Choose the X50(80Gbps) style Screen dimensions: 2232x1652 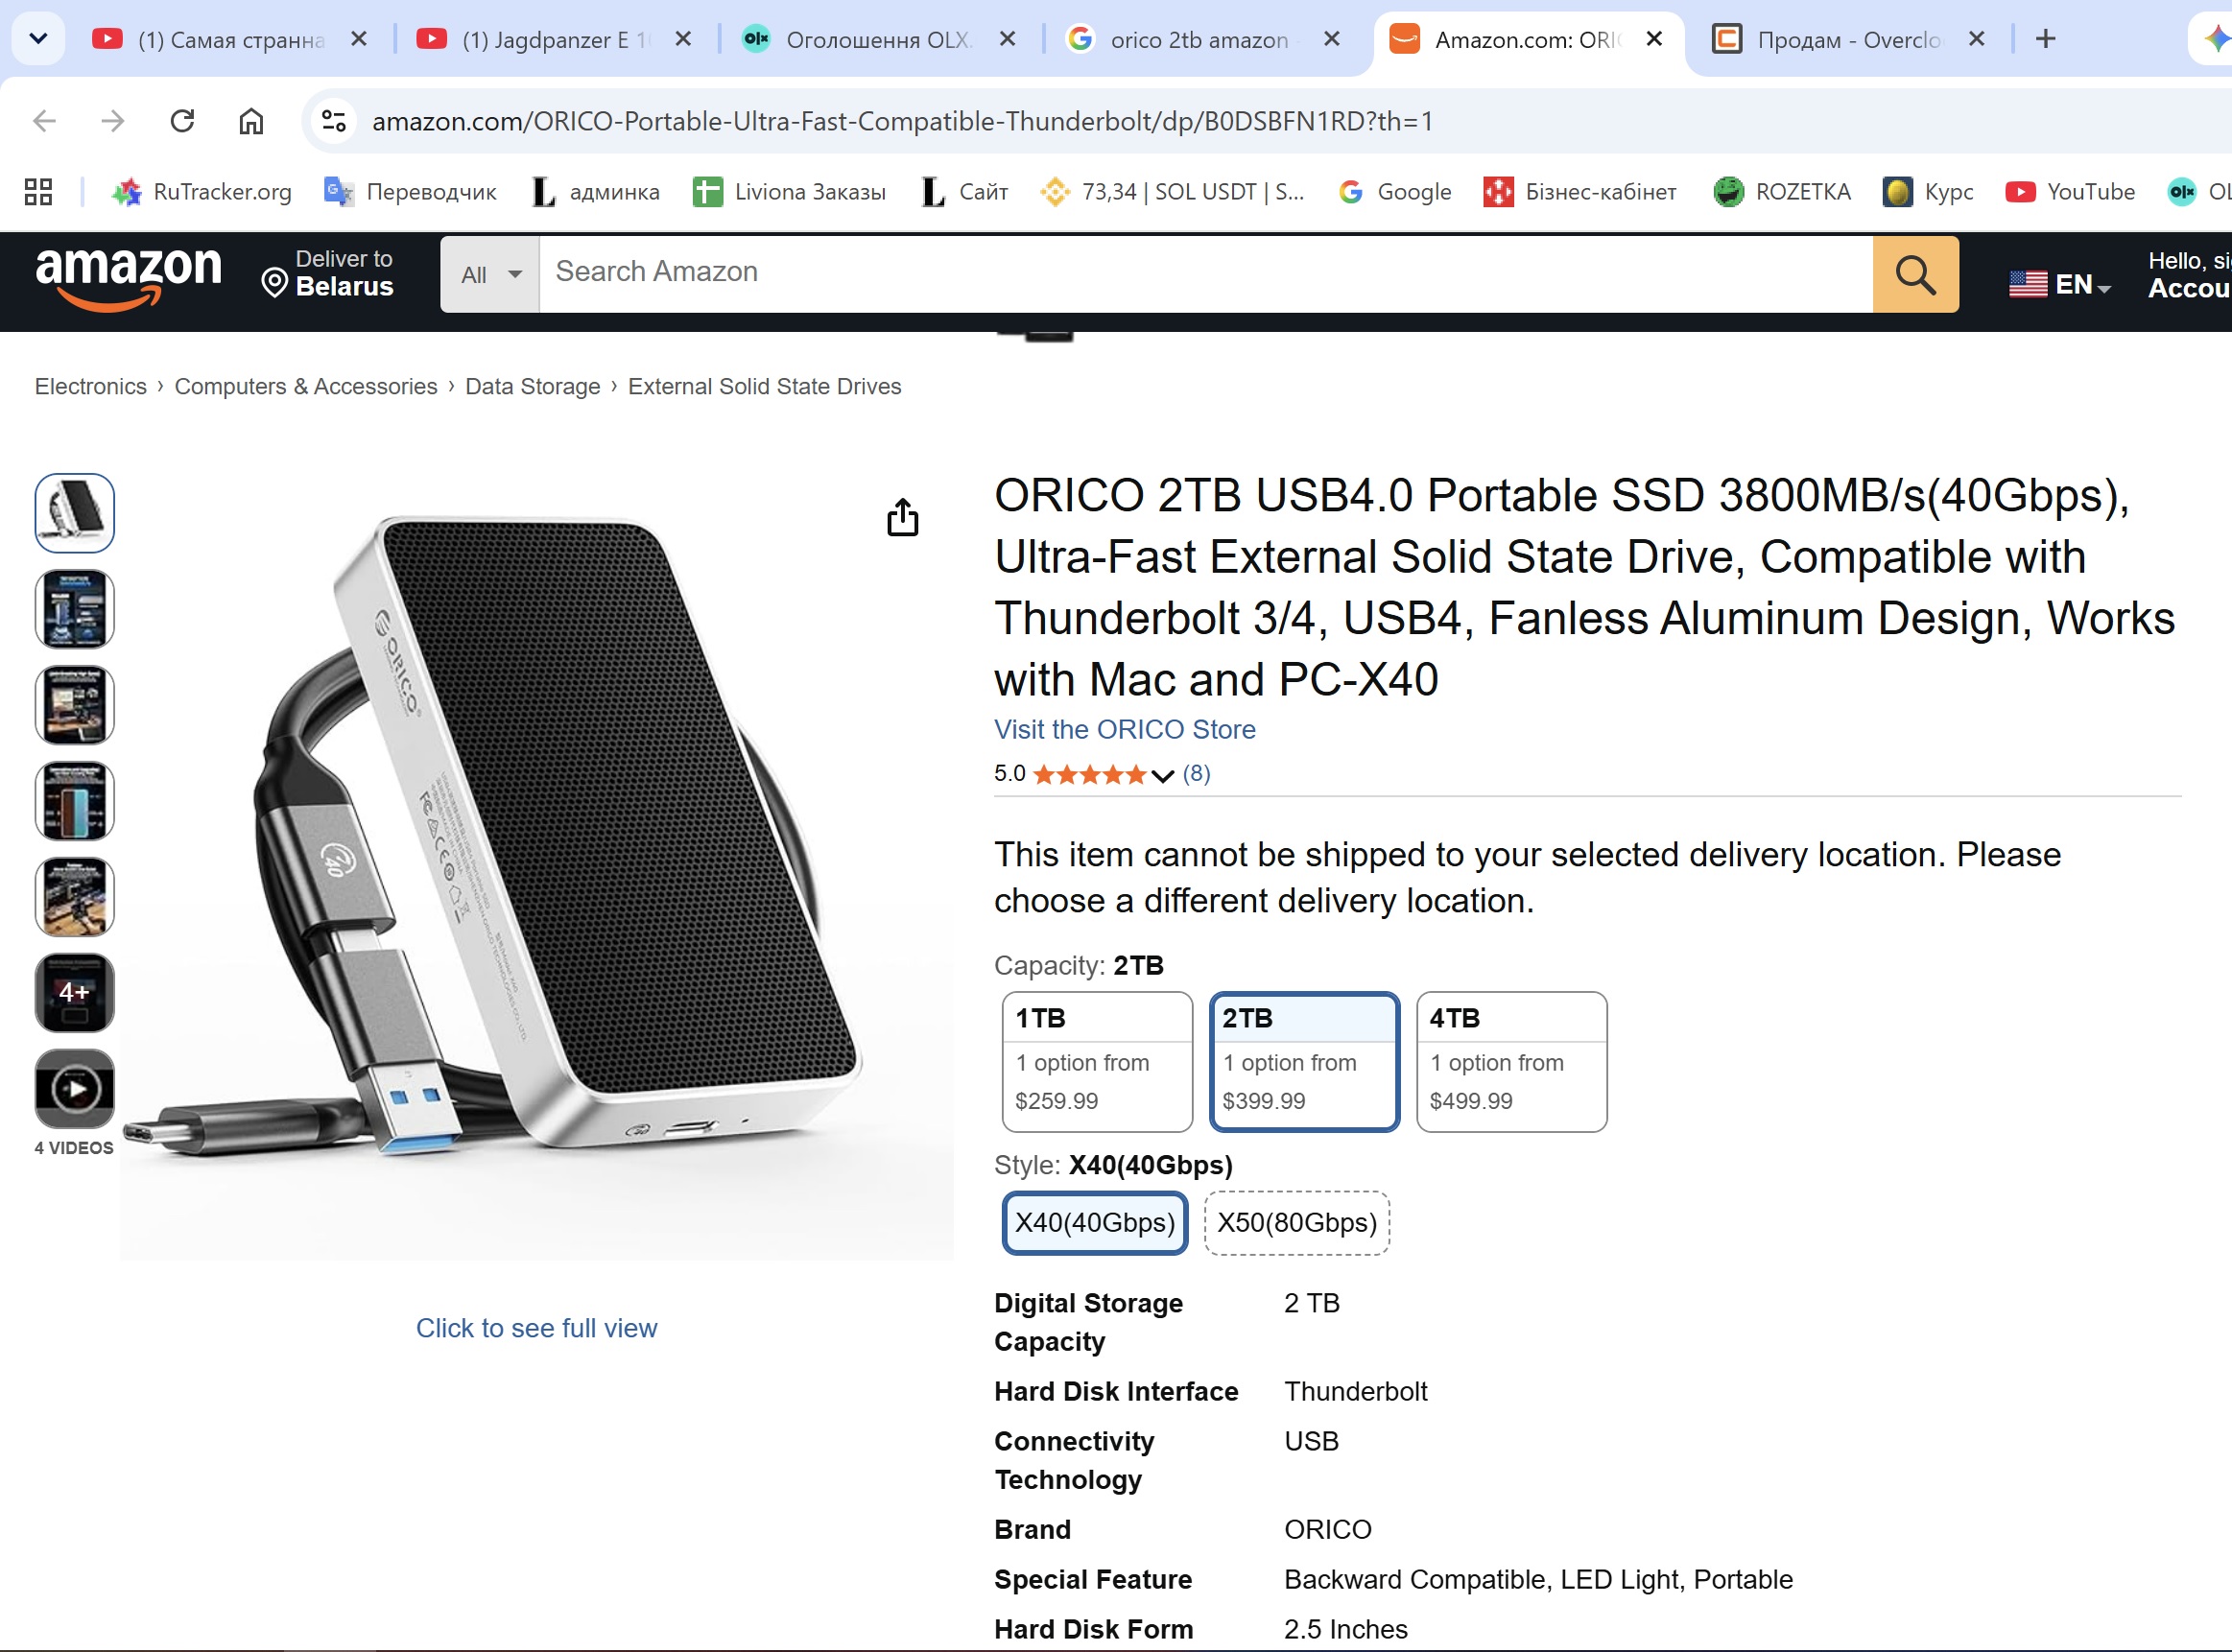pos(1297,1222)
